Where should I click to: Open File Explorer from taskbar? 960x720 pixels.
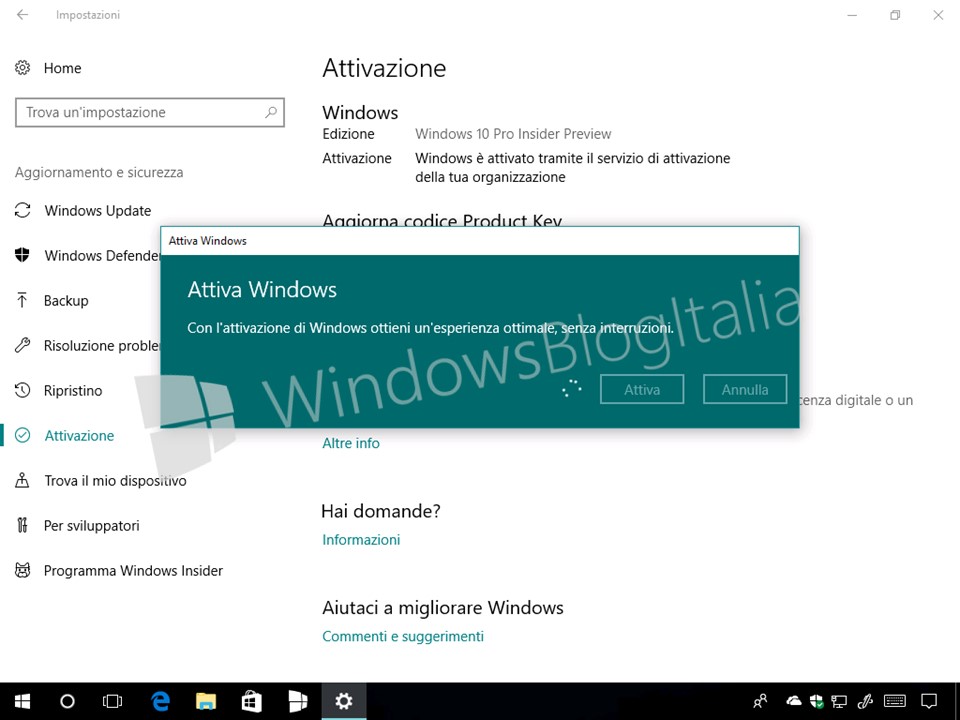coord(206,701)
